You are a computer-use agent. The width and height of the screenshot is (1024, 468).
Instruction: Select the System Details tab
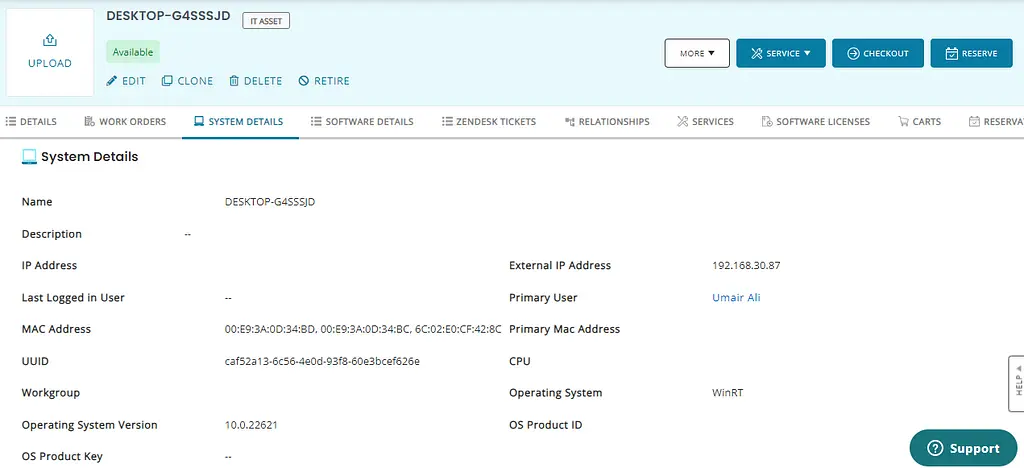(x=238, y=122)
